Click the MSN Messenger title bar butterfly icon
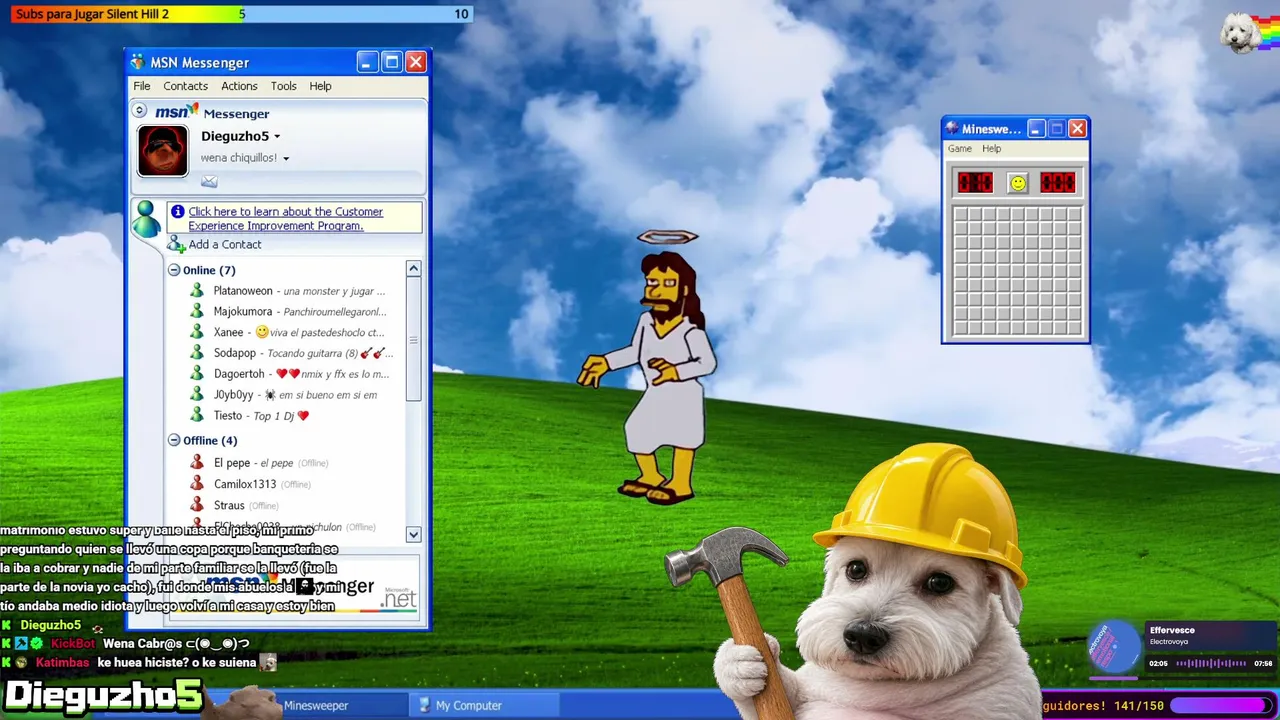 point(138,62)
